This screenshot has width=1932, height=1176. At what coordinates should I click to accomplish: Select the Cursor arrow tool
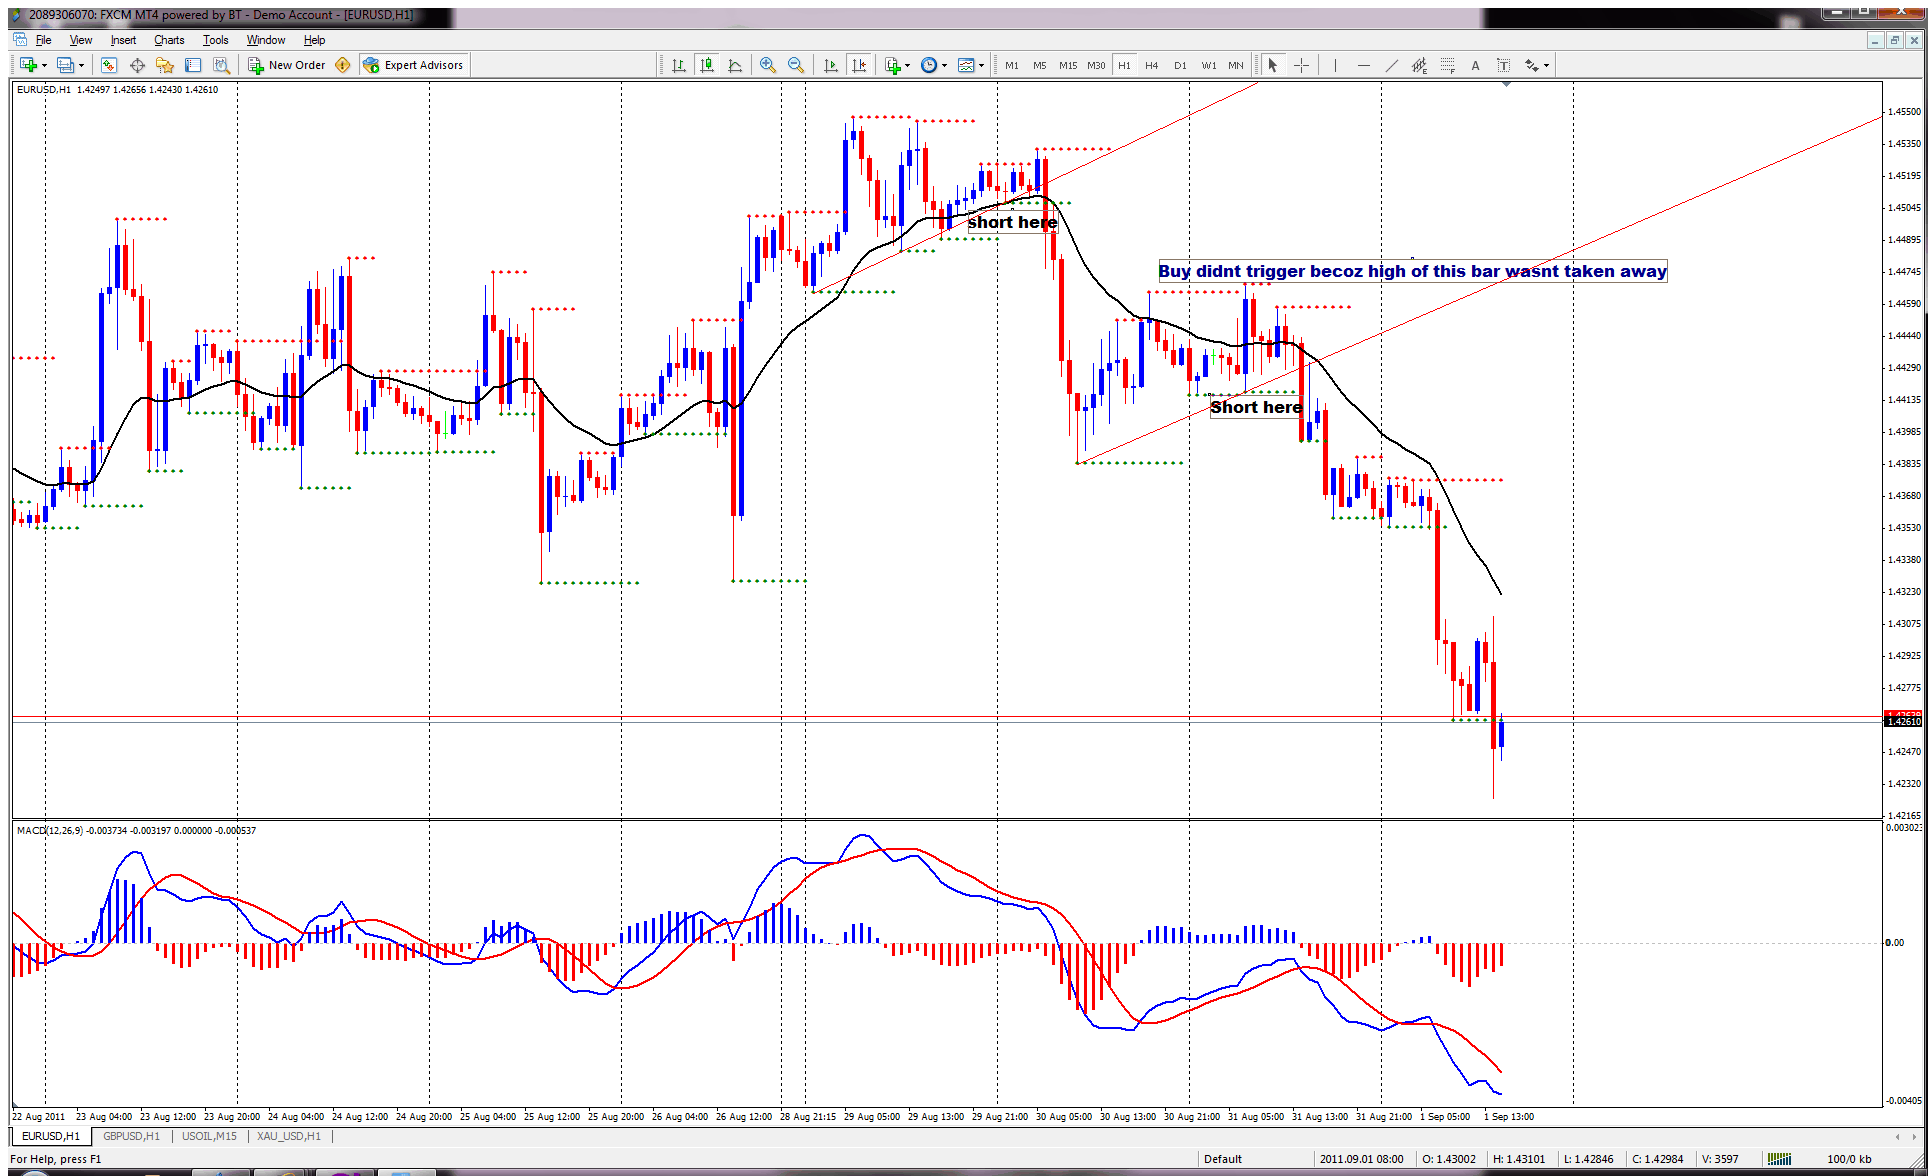pos(1273,65)
